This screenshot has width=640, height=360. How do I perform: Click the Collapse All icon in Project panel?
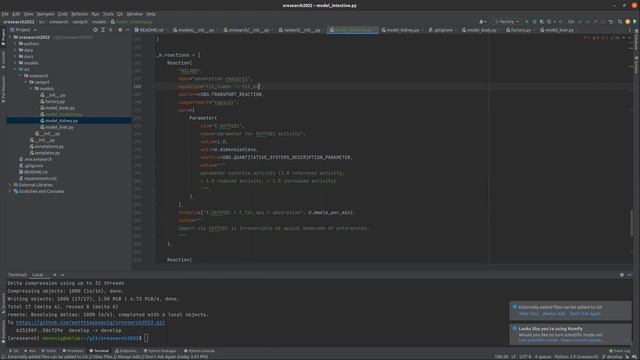[x=111, y=30]
